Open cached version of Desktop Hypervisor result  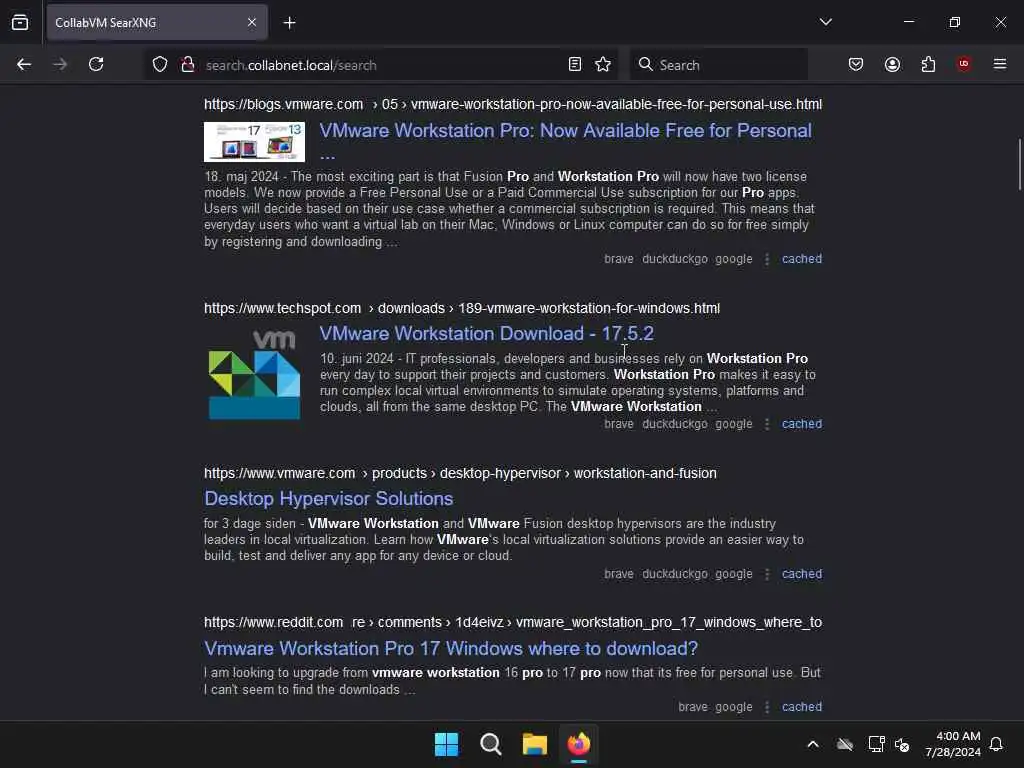pyautogui.click(x=802, y=574)
